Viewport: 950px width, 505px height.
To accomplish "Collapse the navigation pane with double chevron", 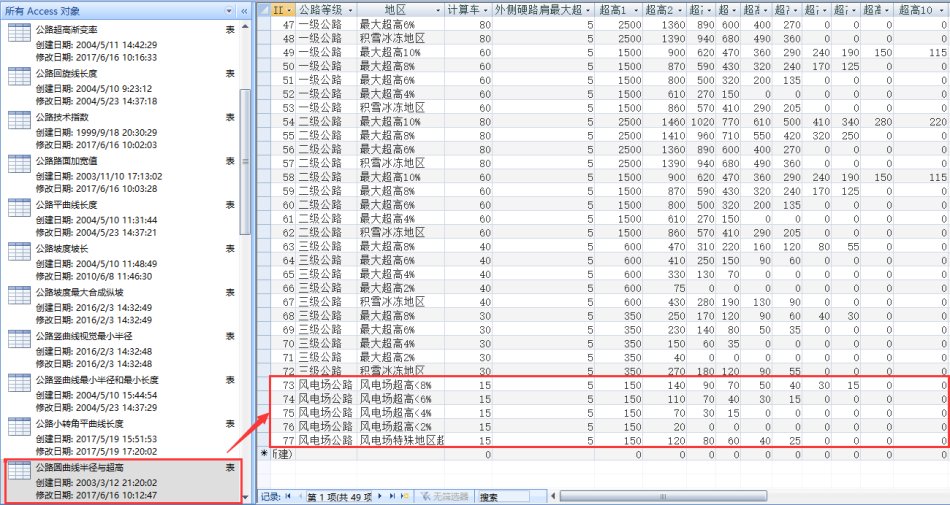I will pyautogui.click(x=245, y=9).
